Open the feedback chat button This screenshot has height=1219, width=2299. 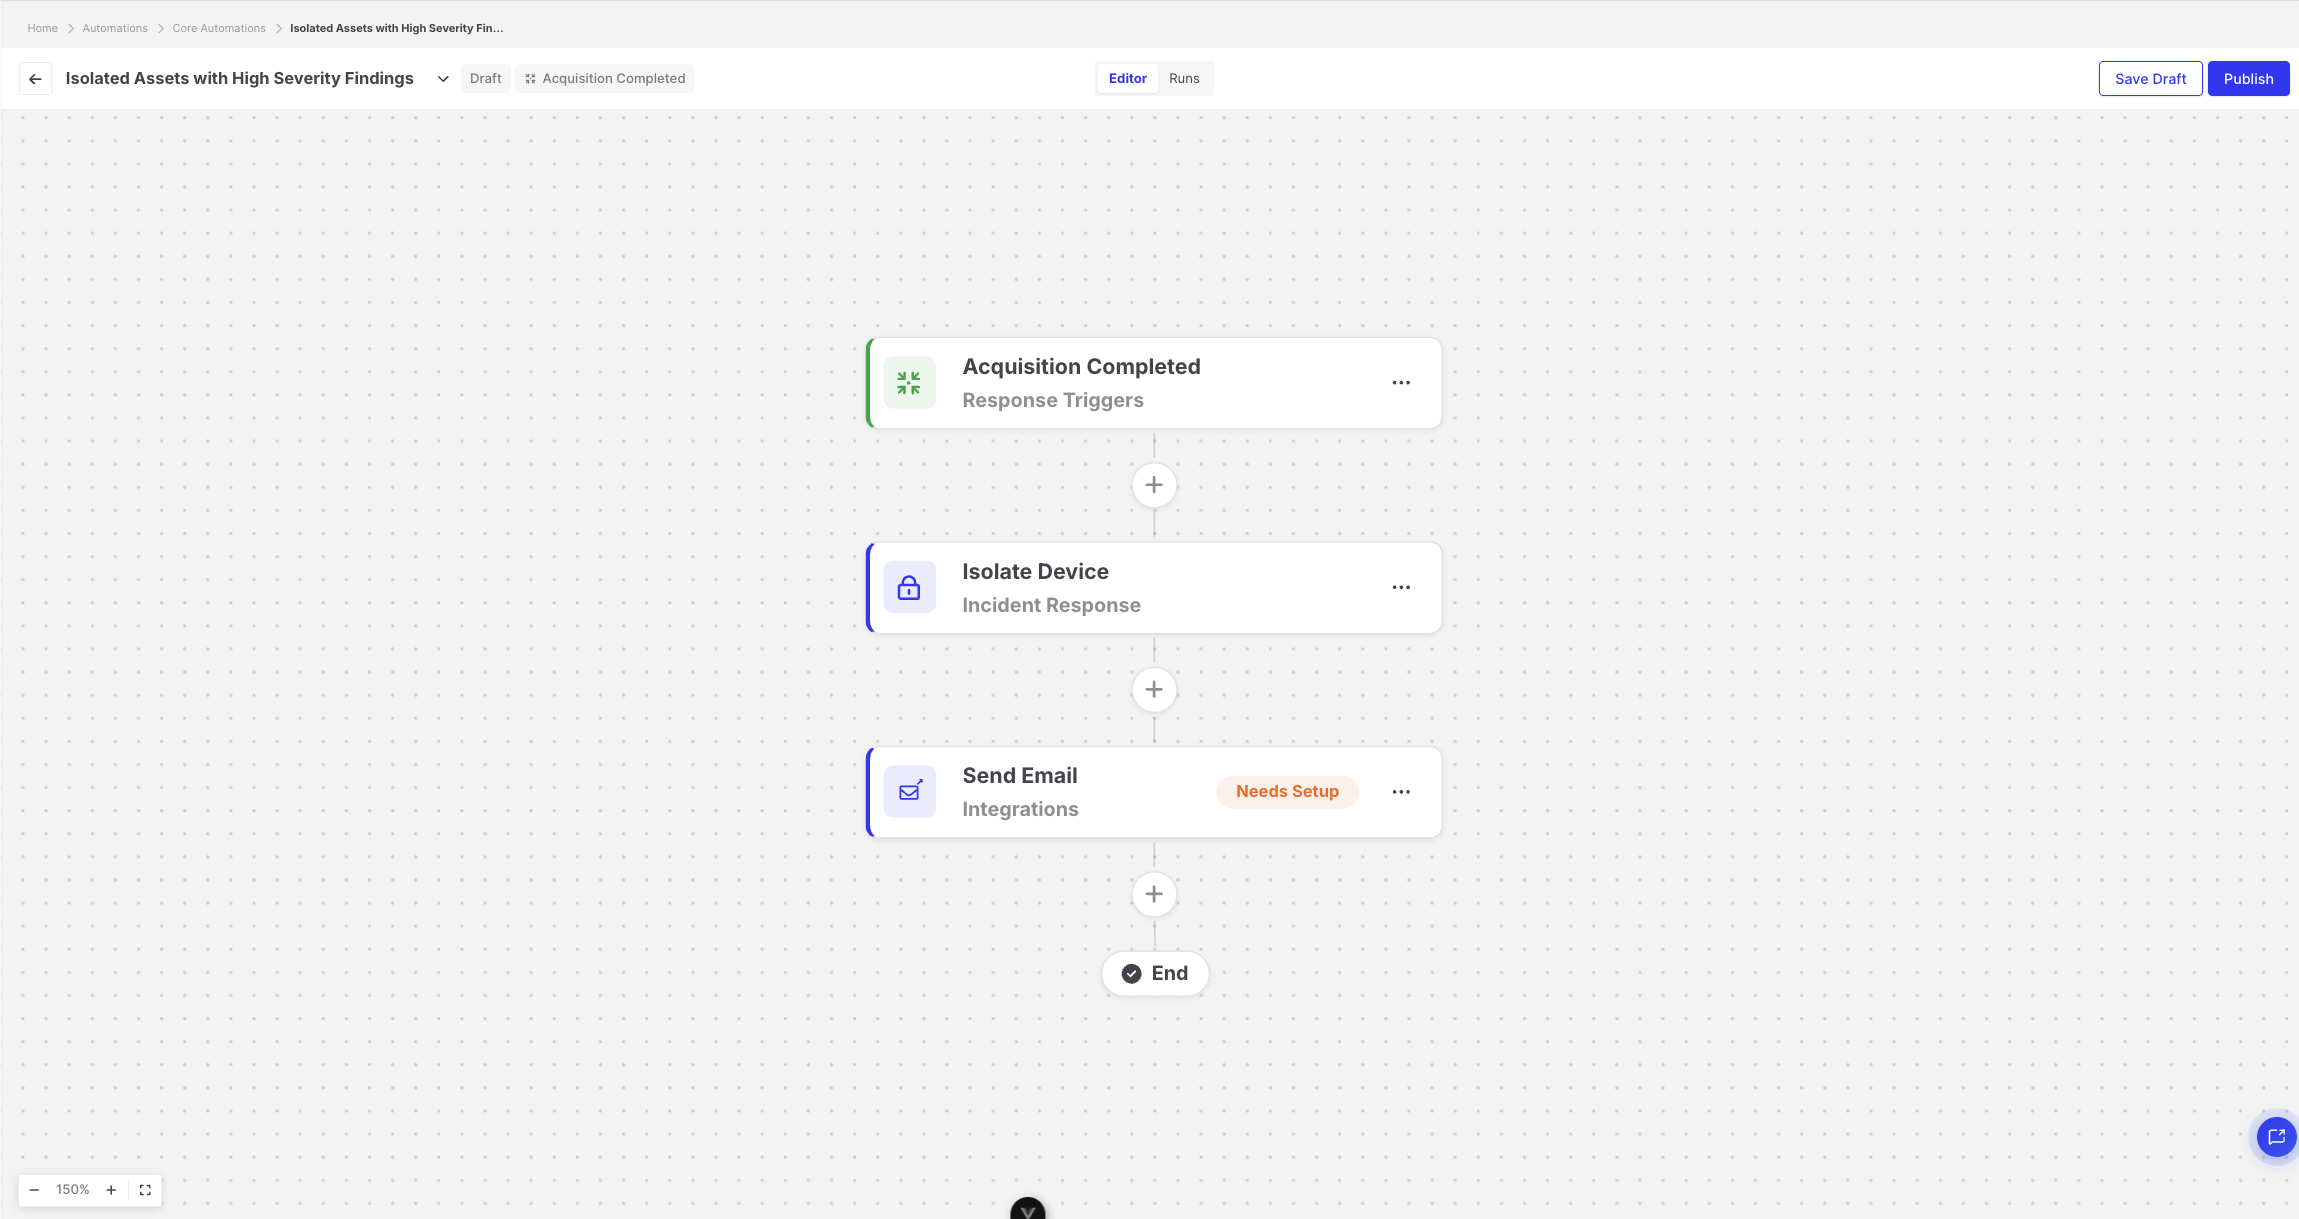[x=2276, y=1137]
